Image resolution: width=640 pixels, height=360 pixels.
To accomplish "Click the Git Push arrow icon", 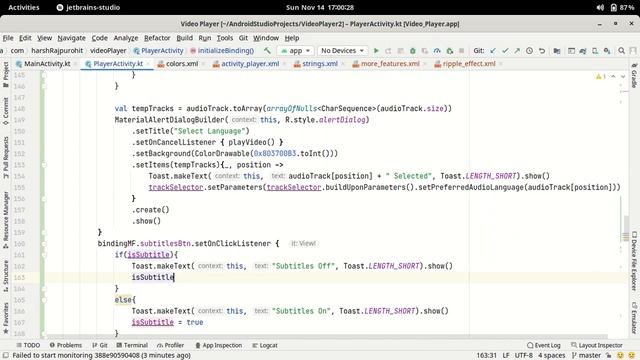I will 517,51.
